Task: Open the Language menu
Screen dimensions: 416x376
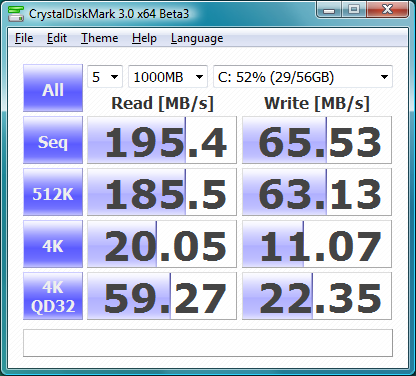Action: pos(197,38)
